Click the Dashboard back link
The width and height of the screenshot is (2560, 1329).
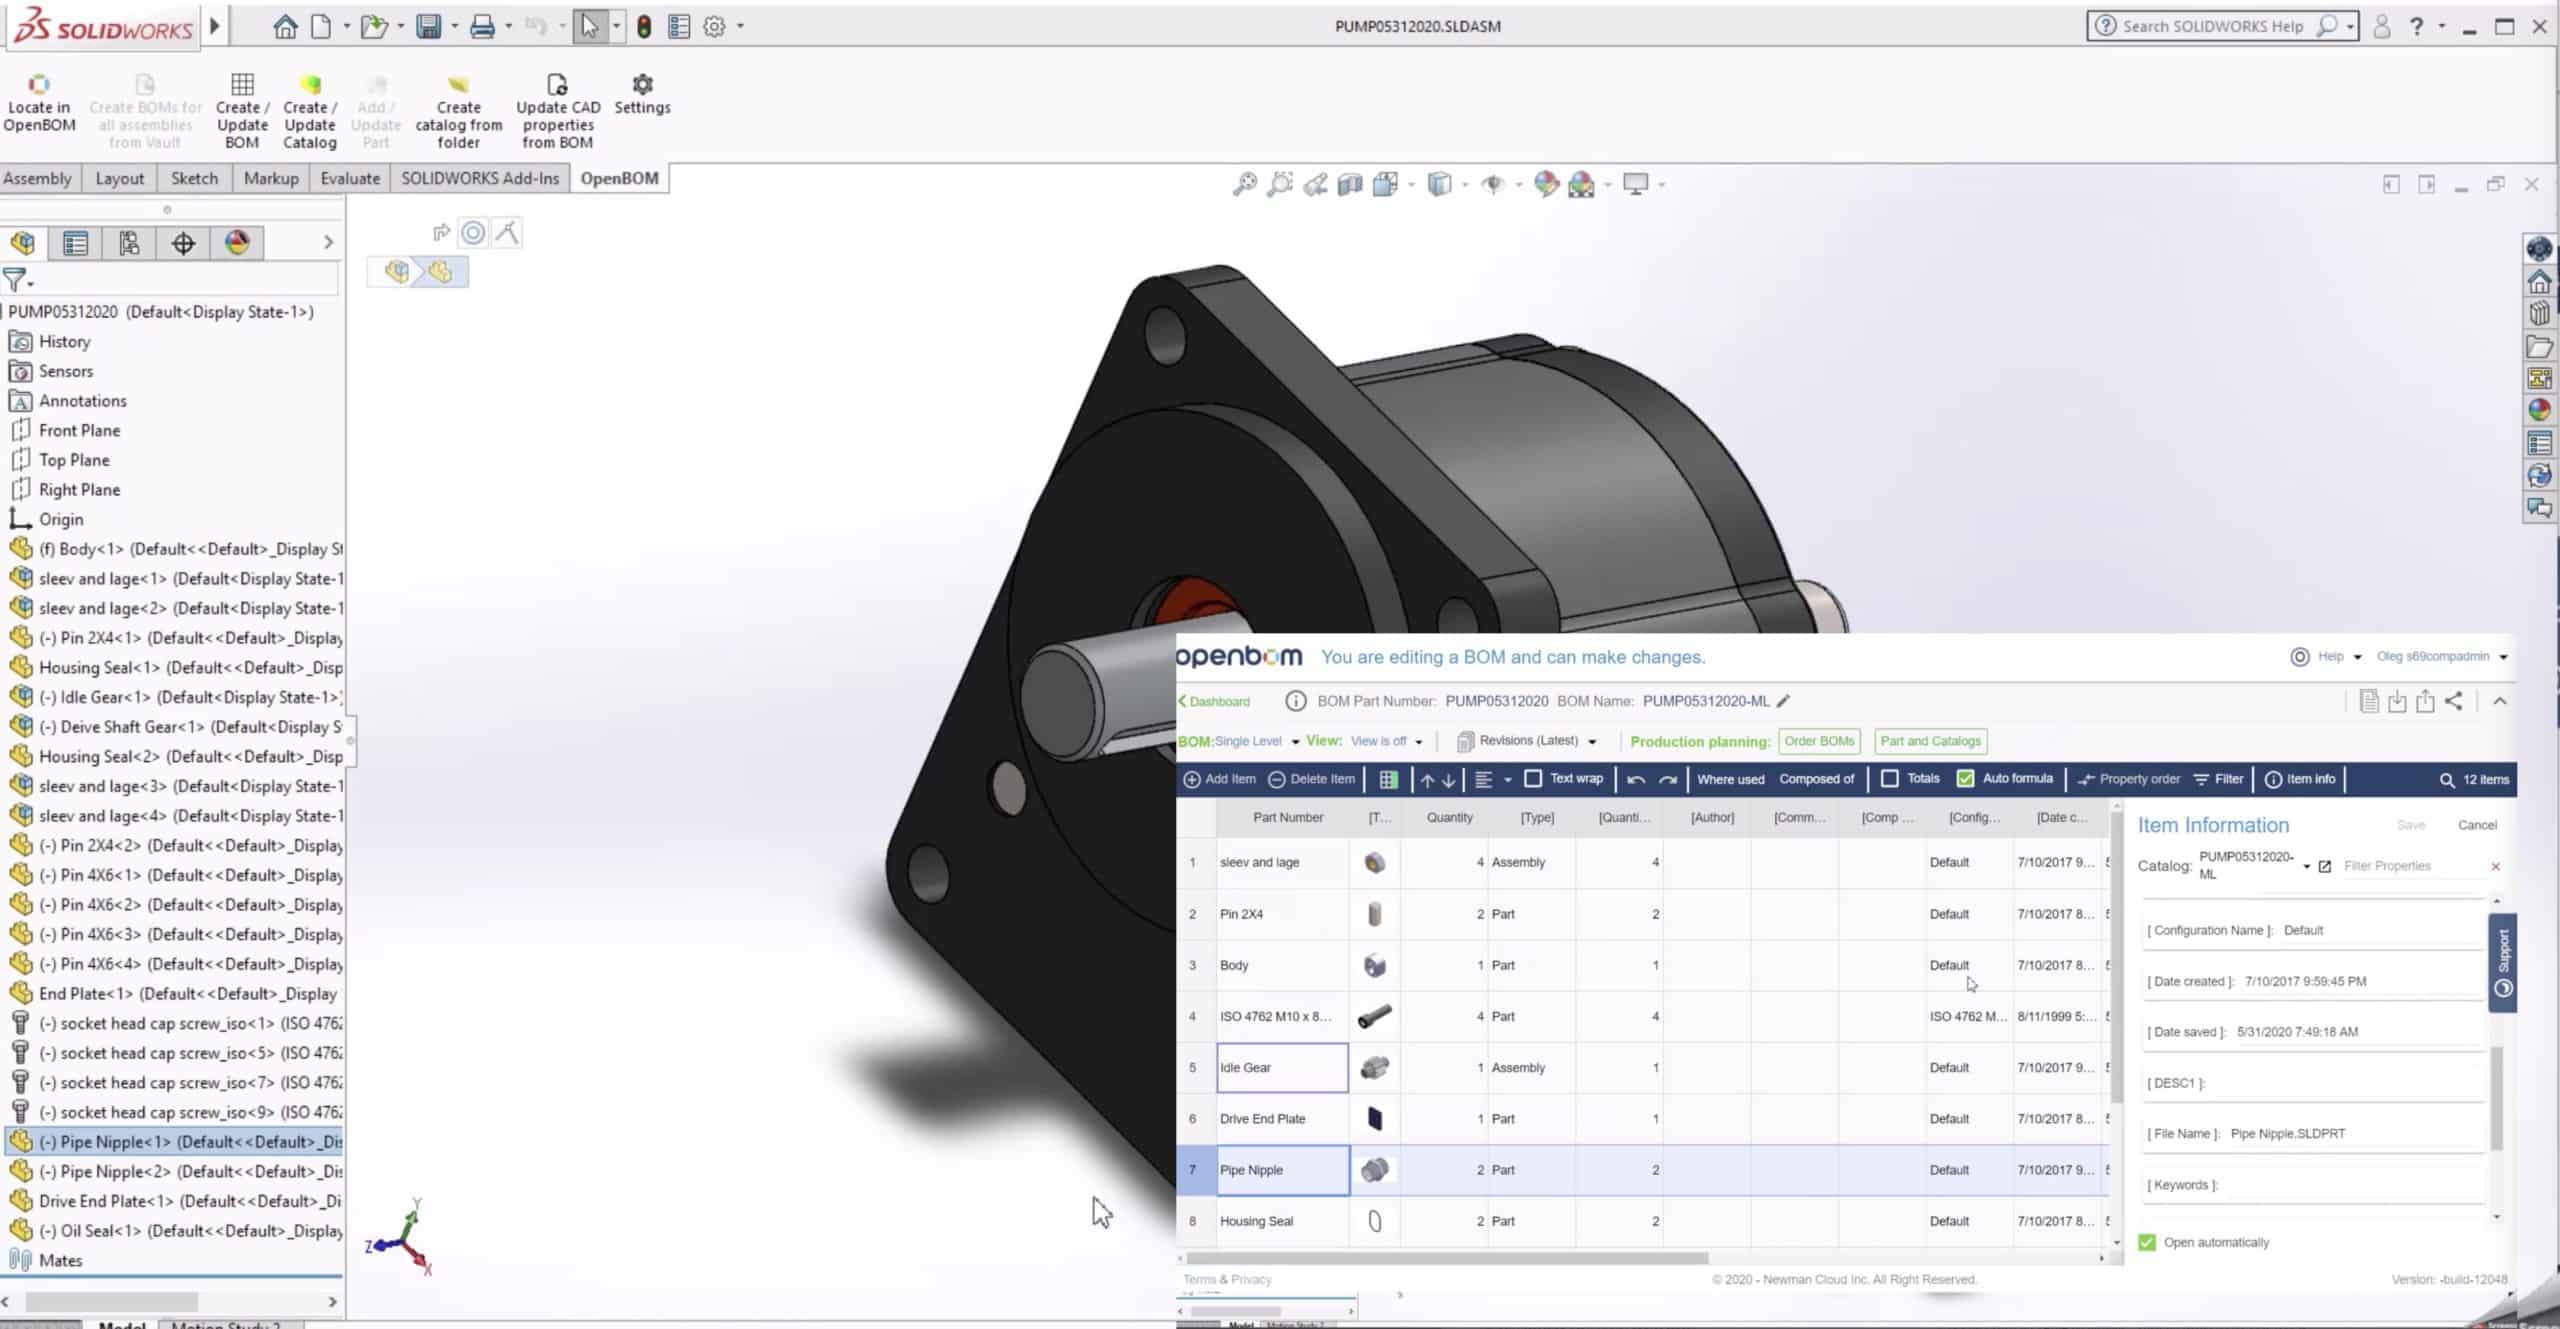click(1214, 701)
